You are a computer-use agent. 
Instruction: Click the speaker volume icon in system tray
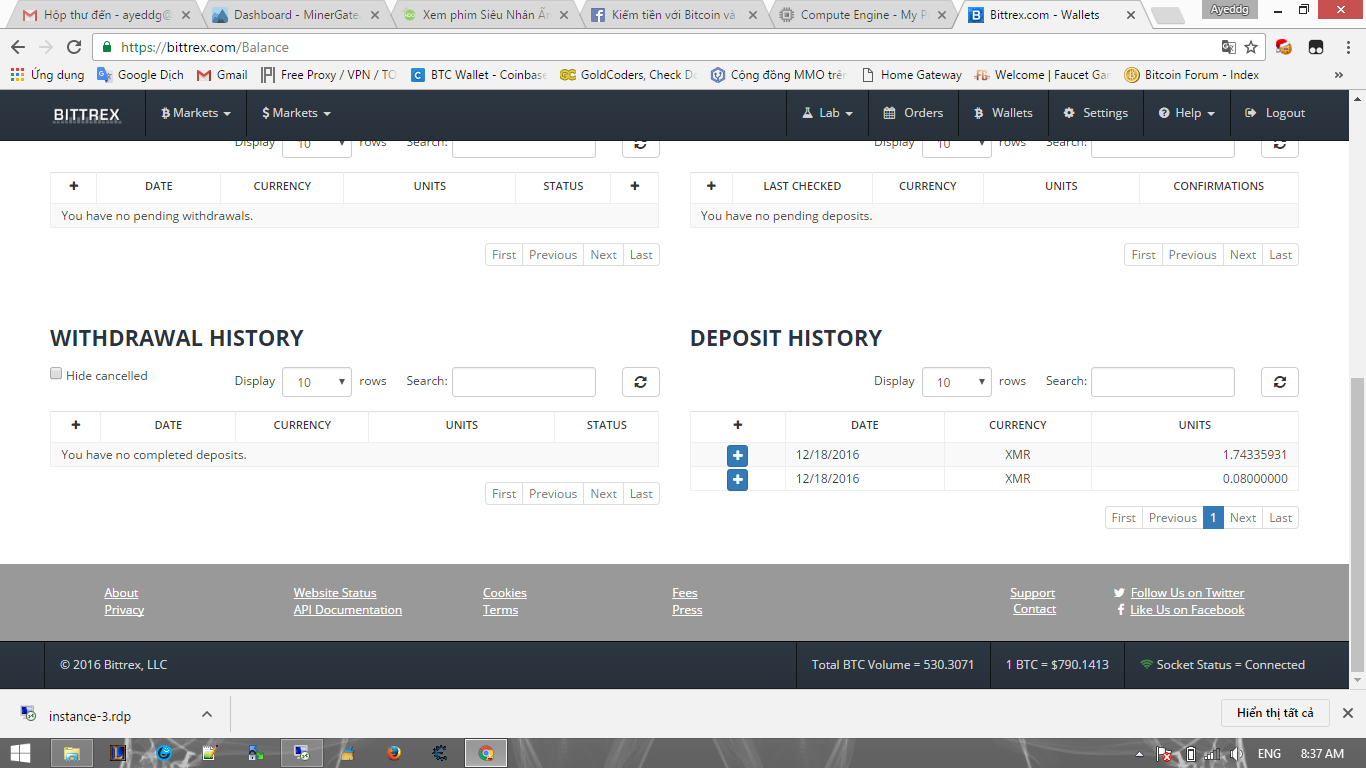1236,754
